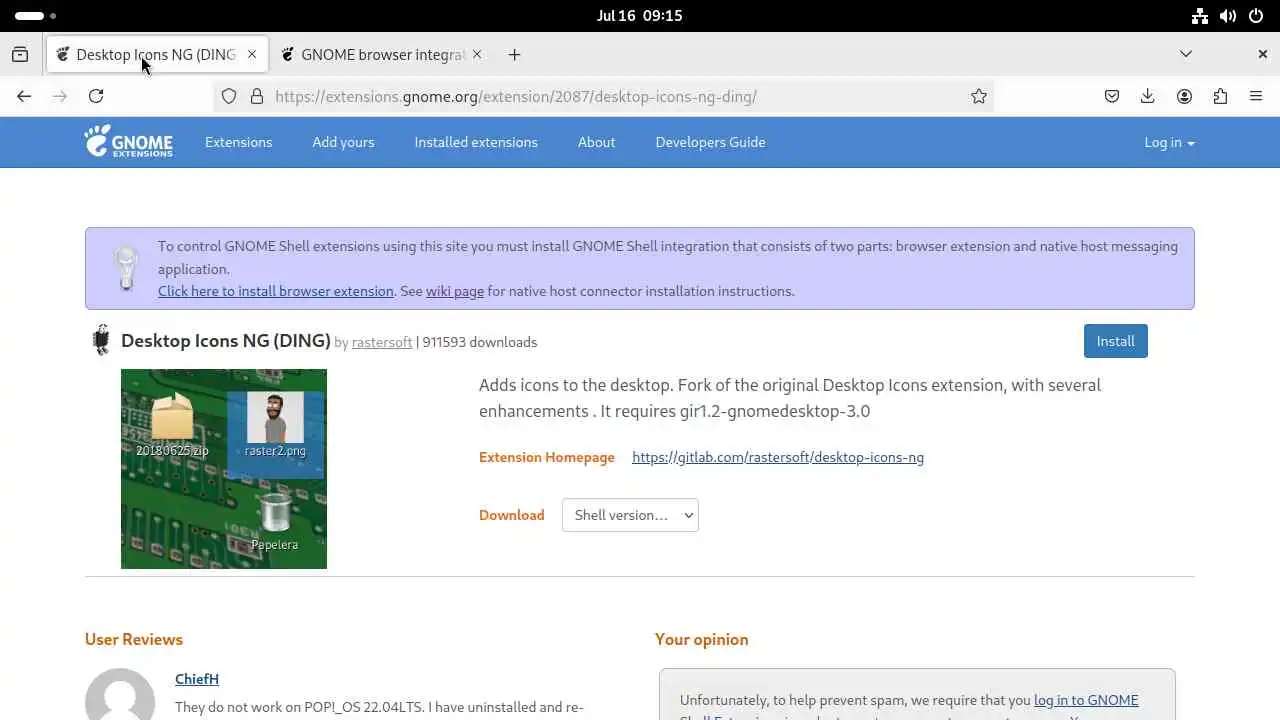
Task: Click the 911593 downloads text
Action: [480, 342]
